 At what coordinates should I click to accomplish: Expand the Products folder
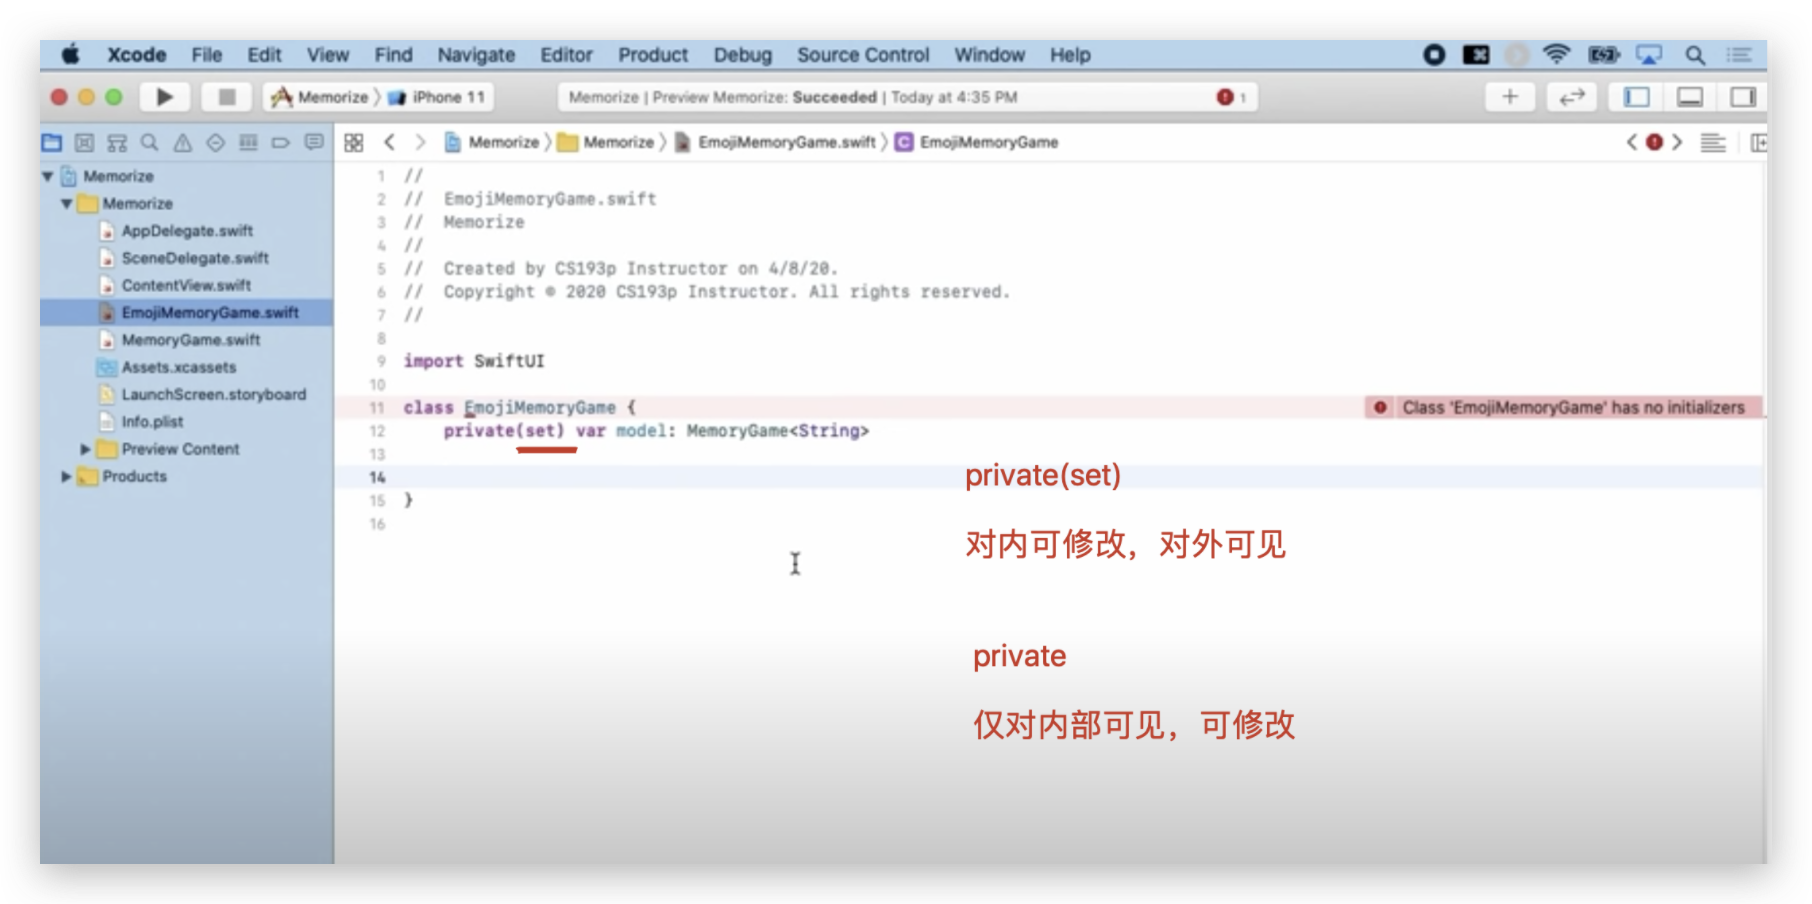pyautogui.click(x=66, y=477)
